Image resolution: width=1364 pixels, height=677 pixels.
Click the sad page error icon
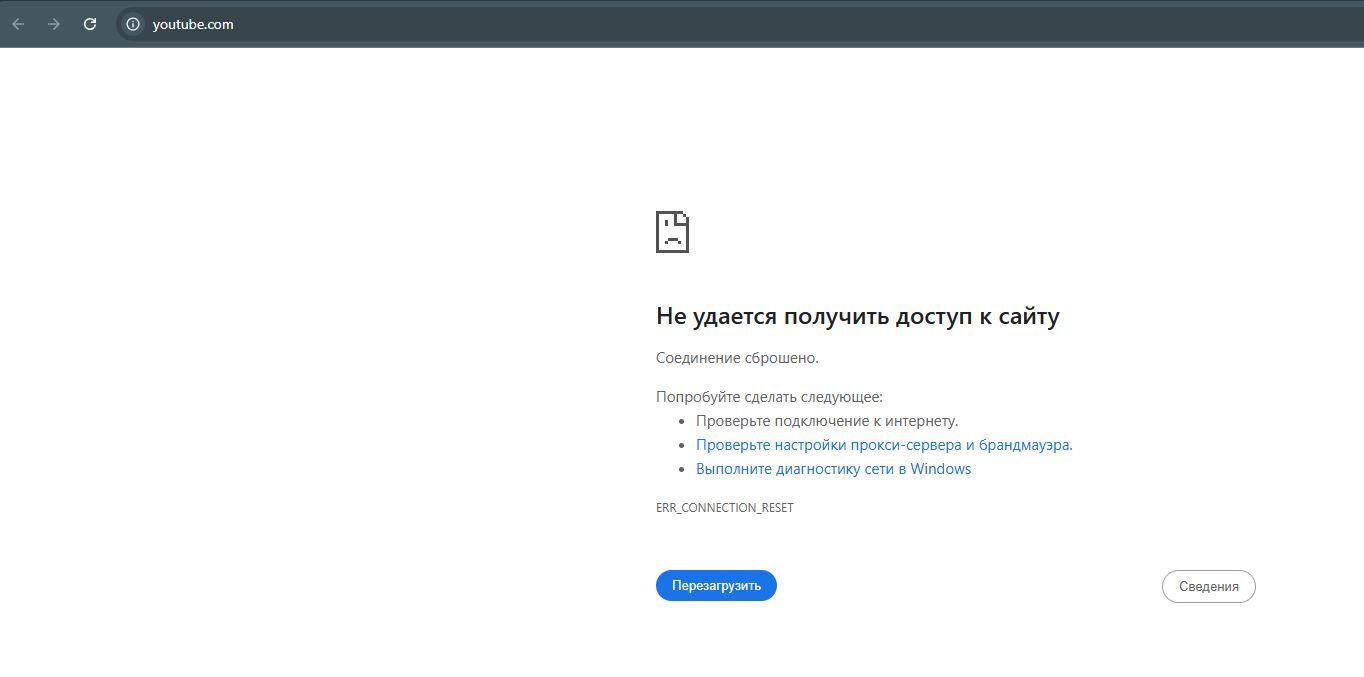tap(672, 232)
